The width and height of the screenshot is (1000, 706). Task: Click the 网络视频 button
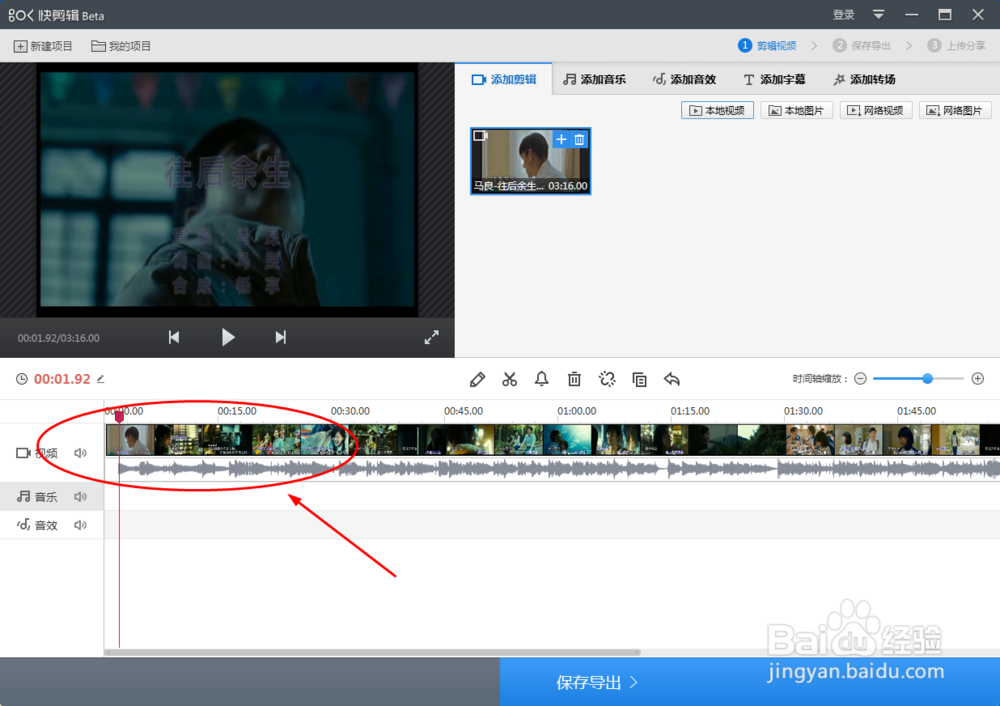[x=876, y=110]
